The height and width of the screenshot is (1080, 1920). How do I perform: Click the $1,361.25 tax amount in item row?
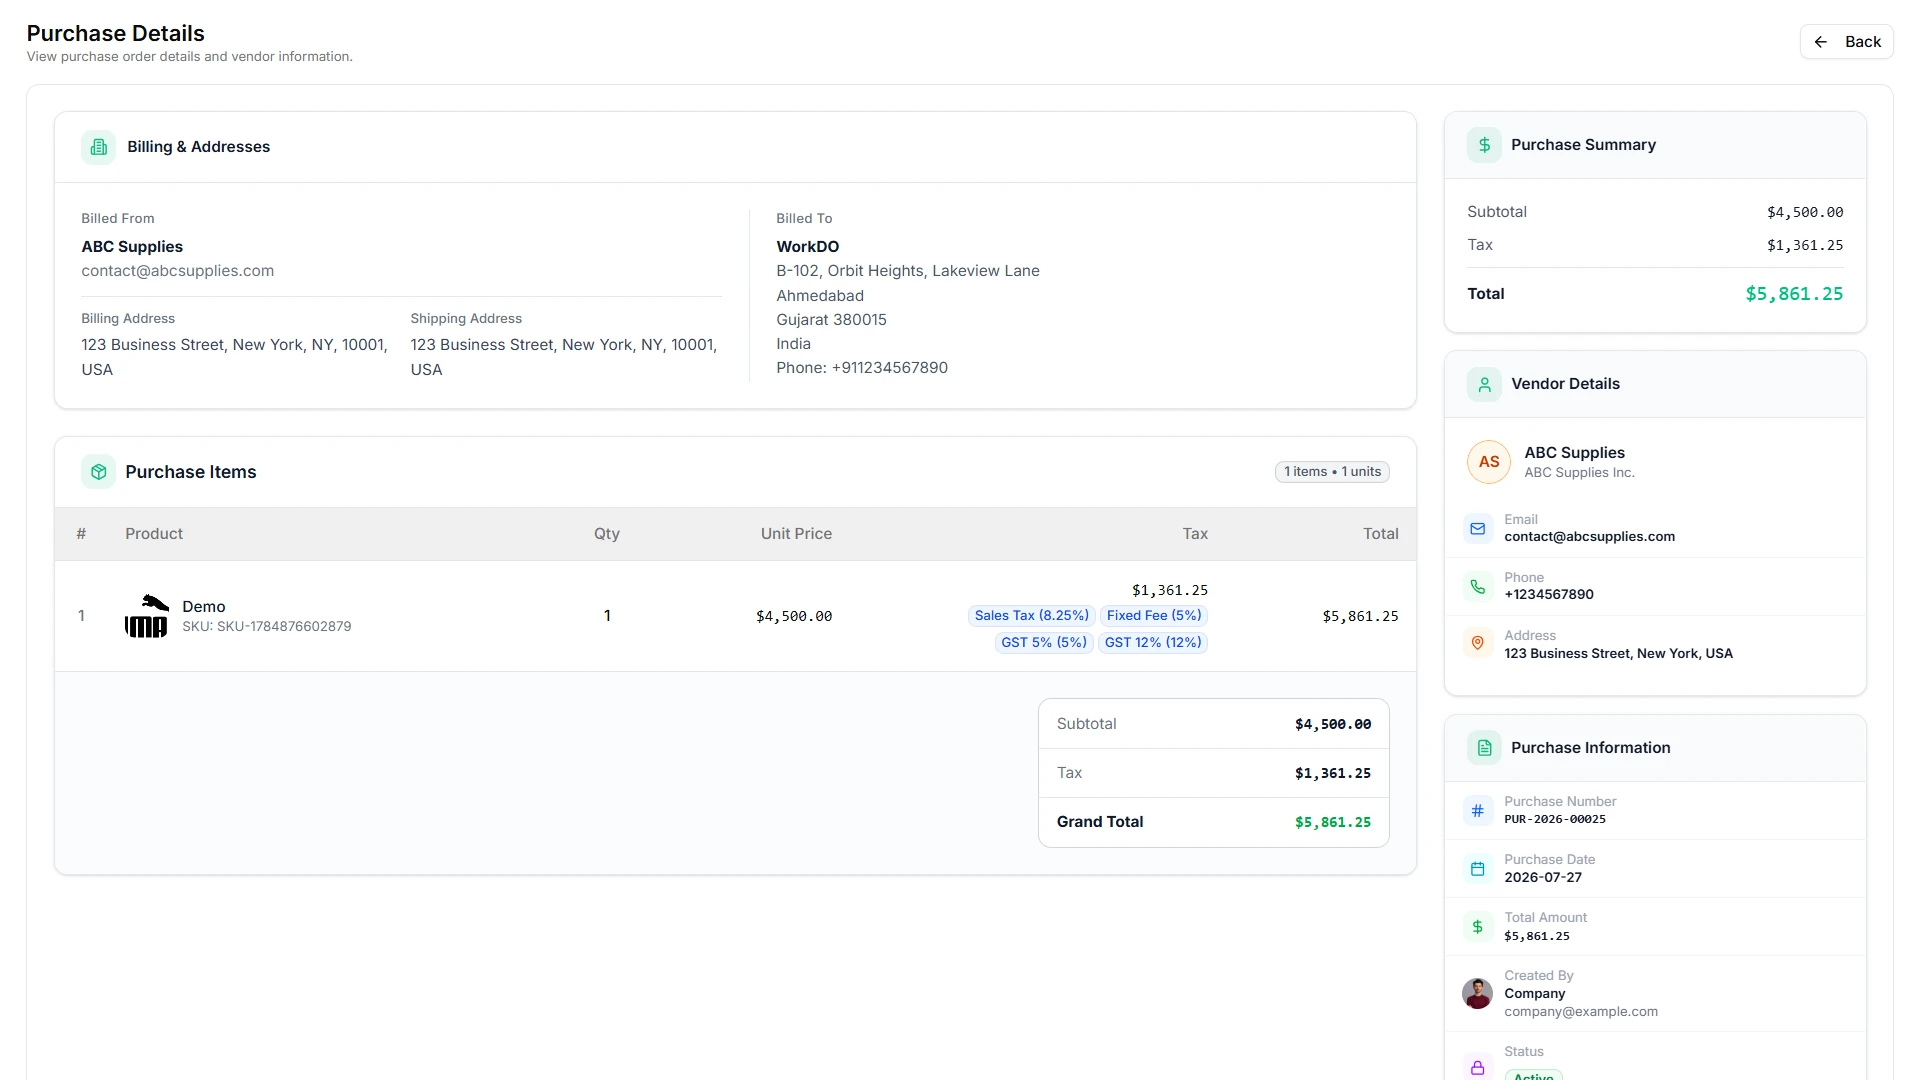point(1170,591)
